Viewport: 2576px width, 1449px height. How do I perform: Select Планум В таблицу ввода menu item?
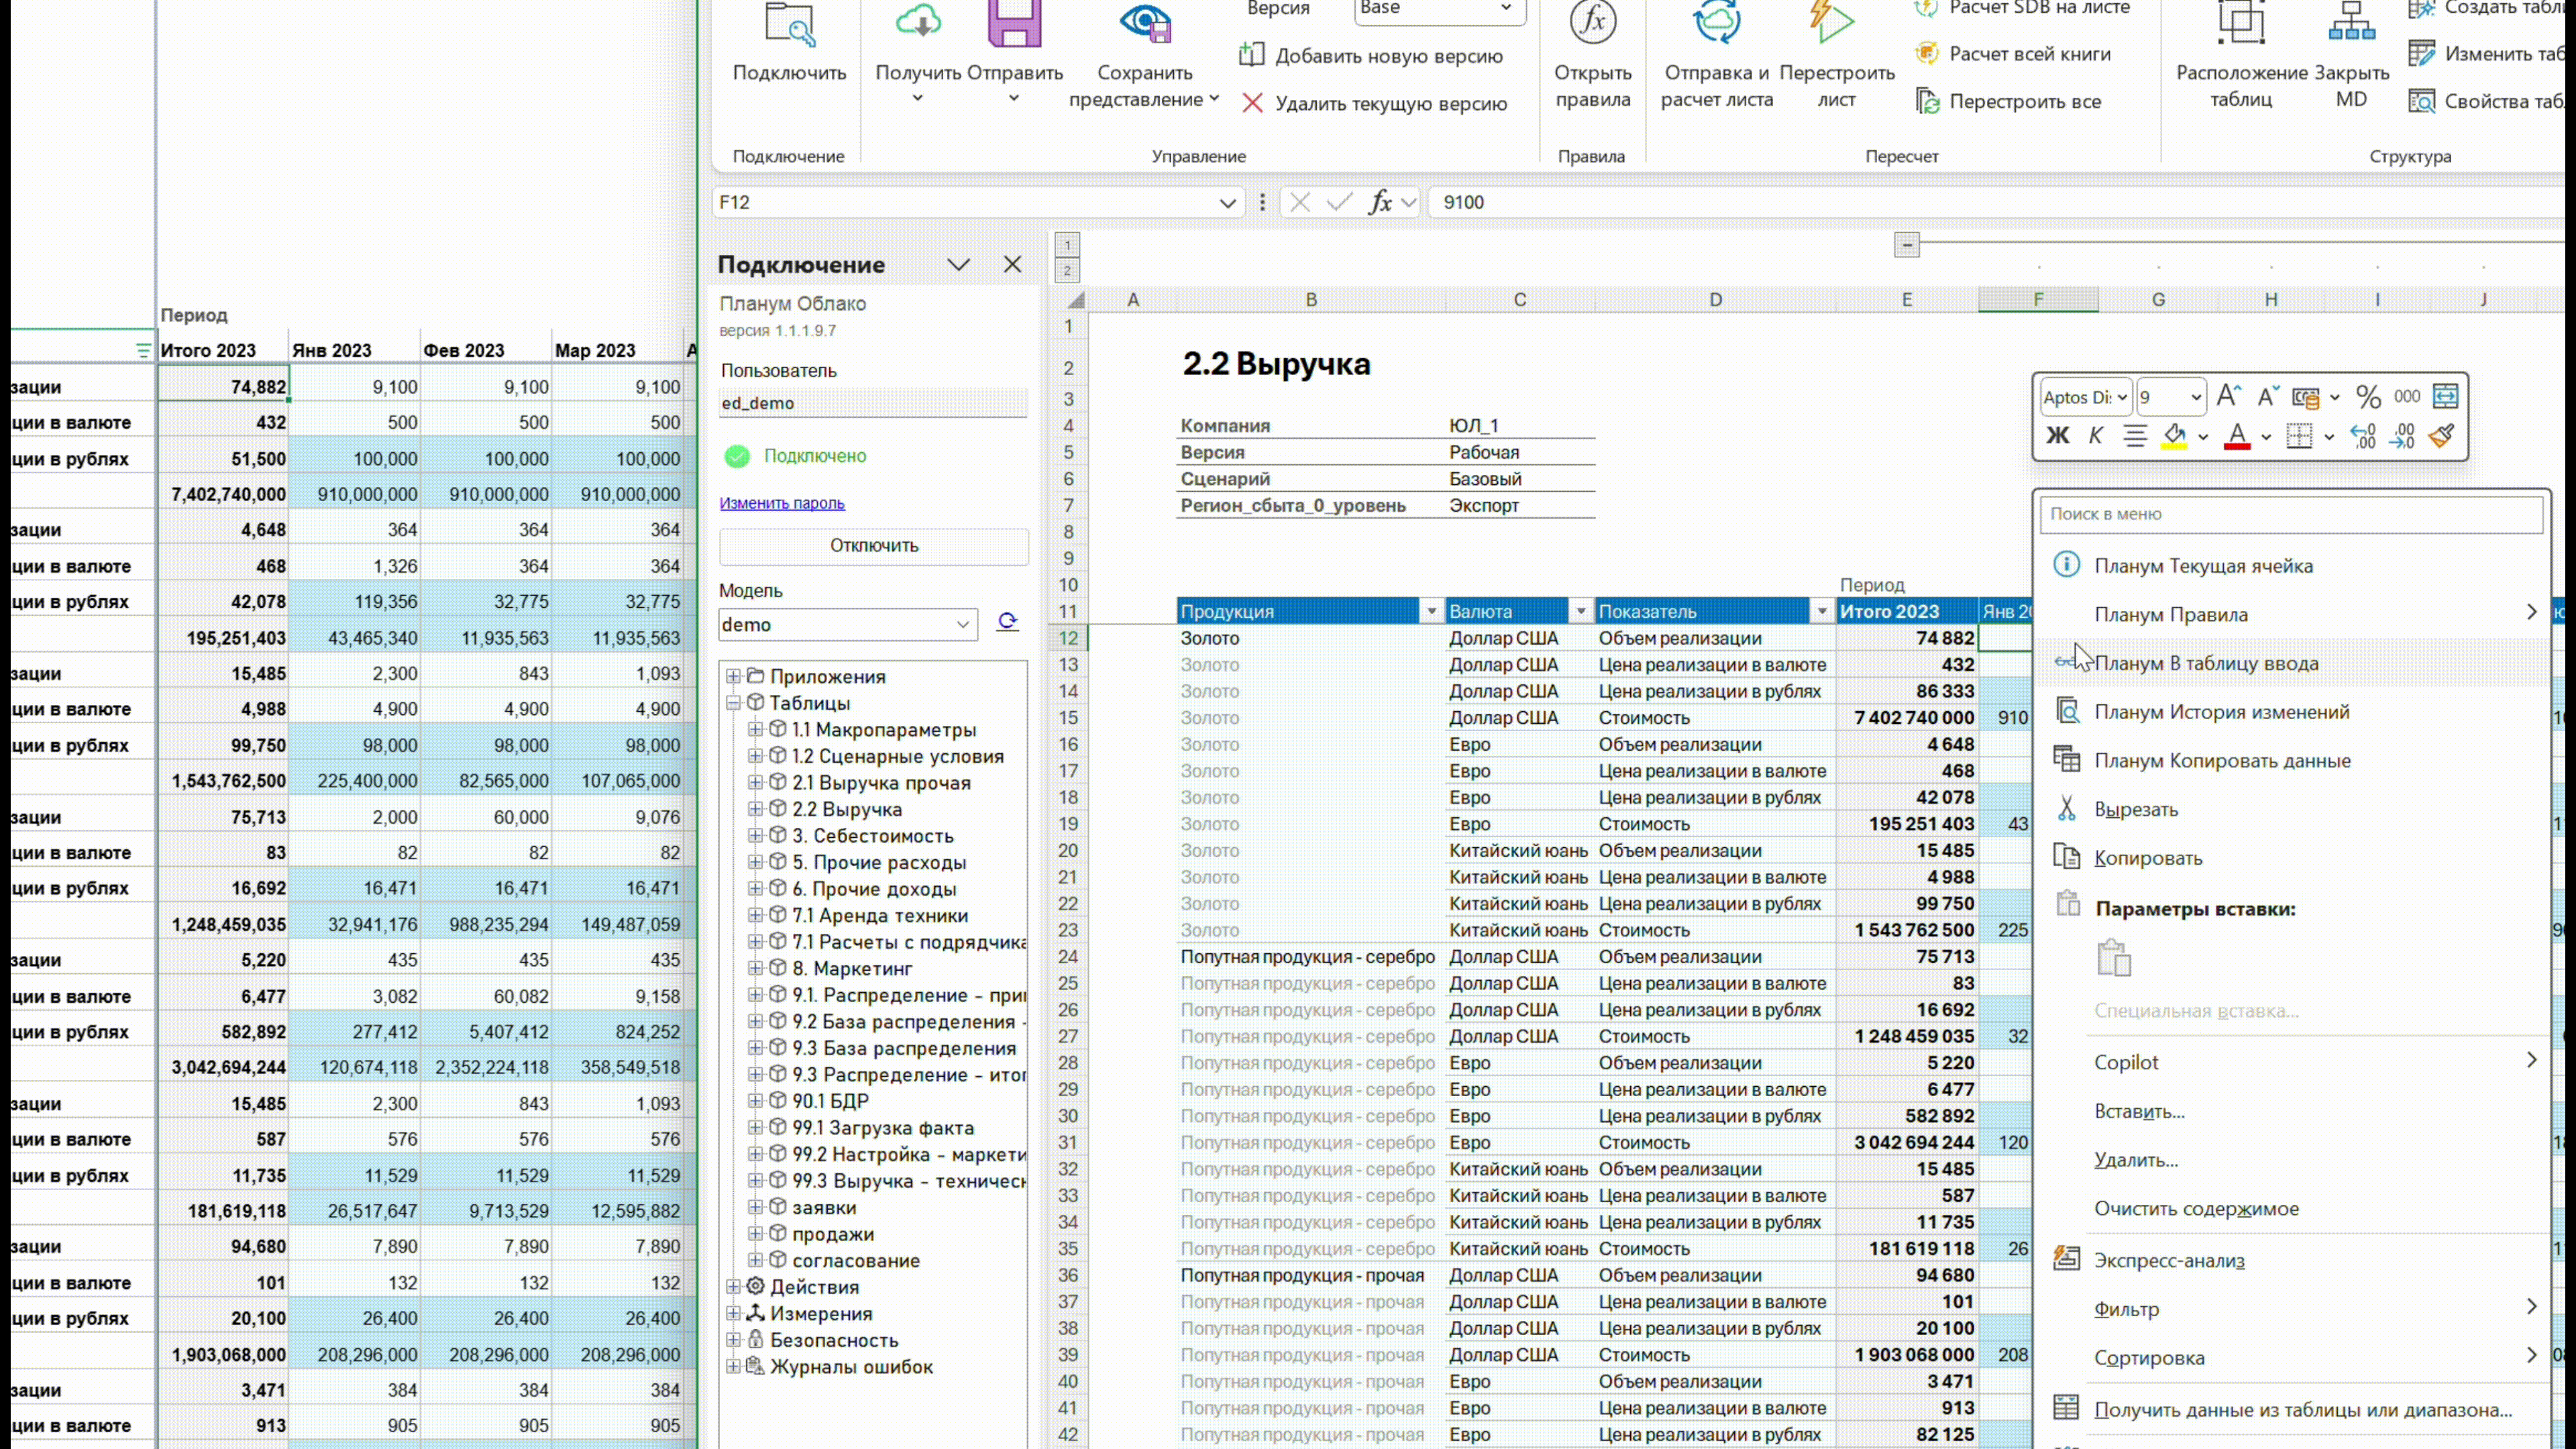point(2205,663)
